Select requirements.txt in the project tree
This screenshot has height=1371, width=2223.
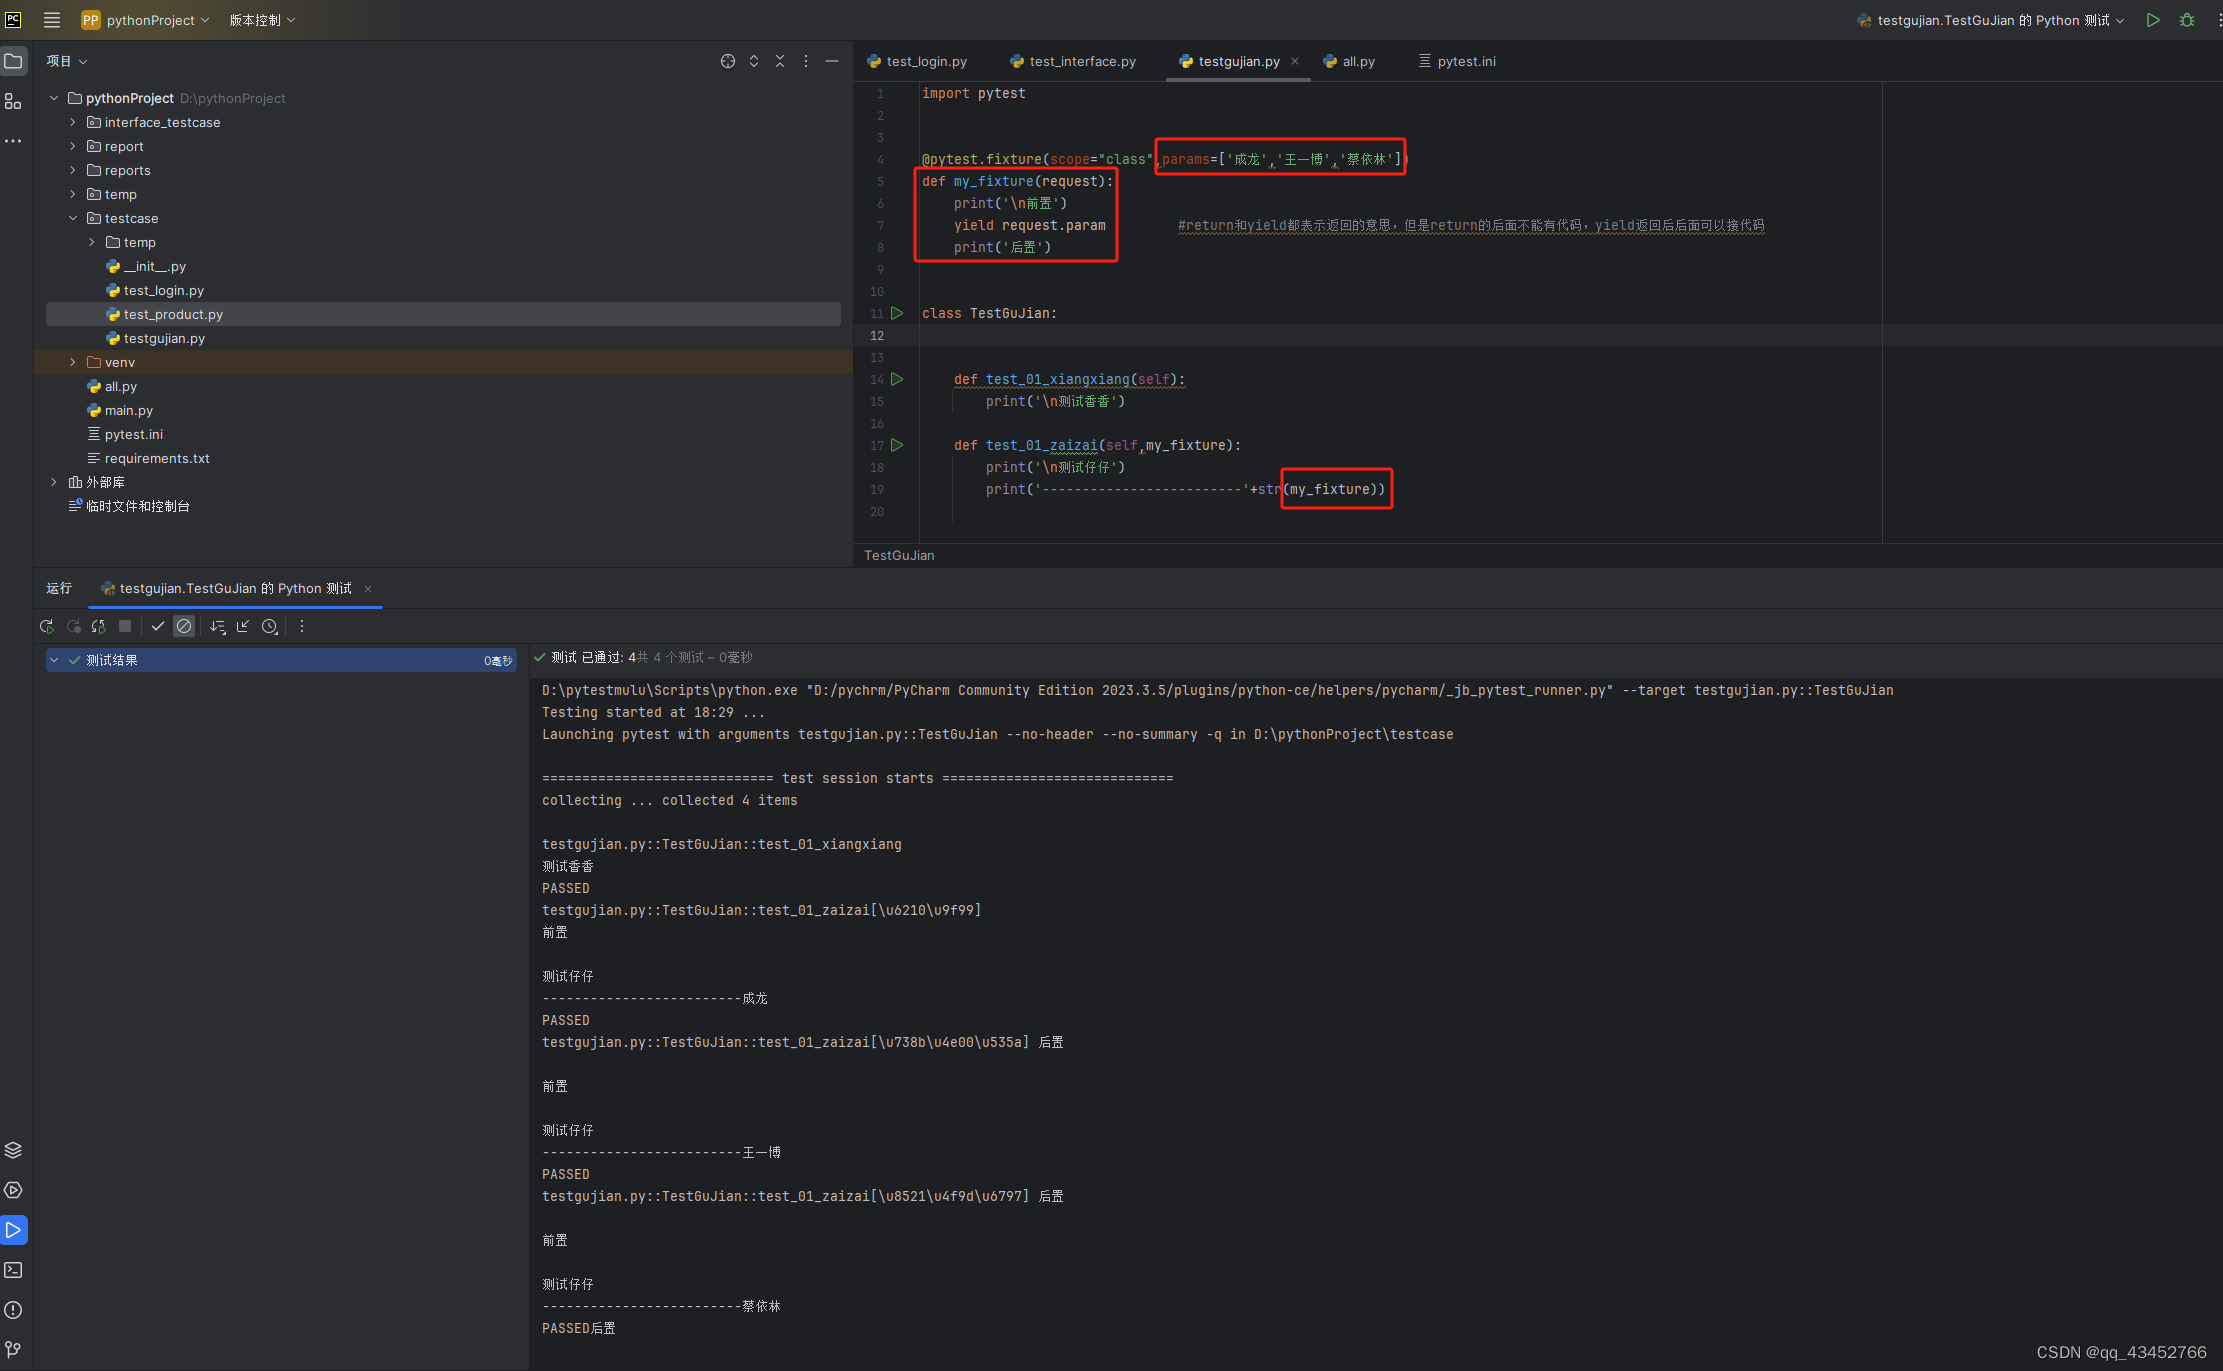tap(157, 458)
